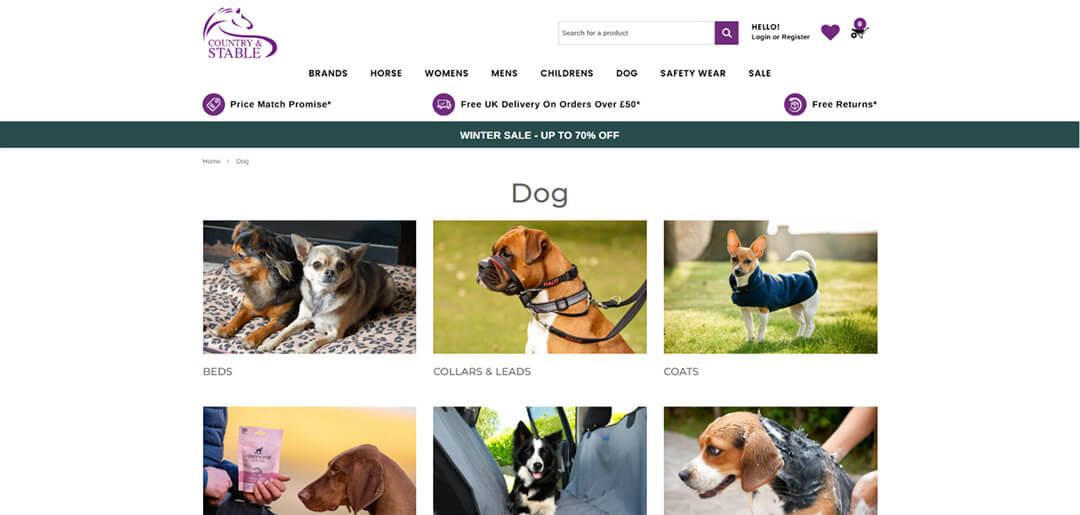Click the purple search magnifier button
This screenshot has height=515, width=1080.
(x=726, y=33)
